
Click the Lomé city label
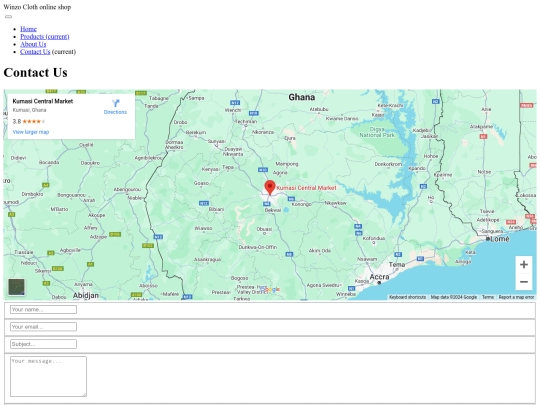[499, 239]
